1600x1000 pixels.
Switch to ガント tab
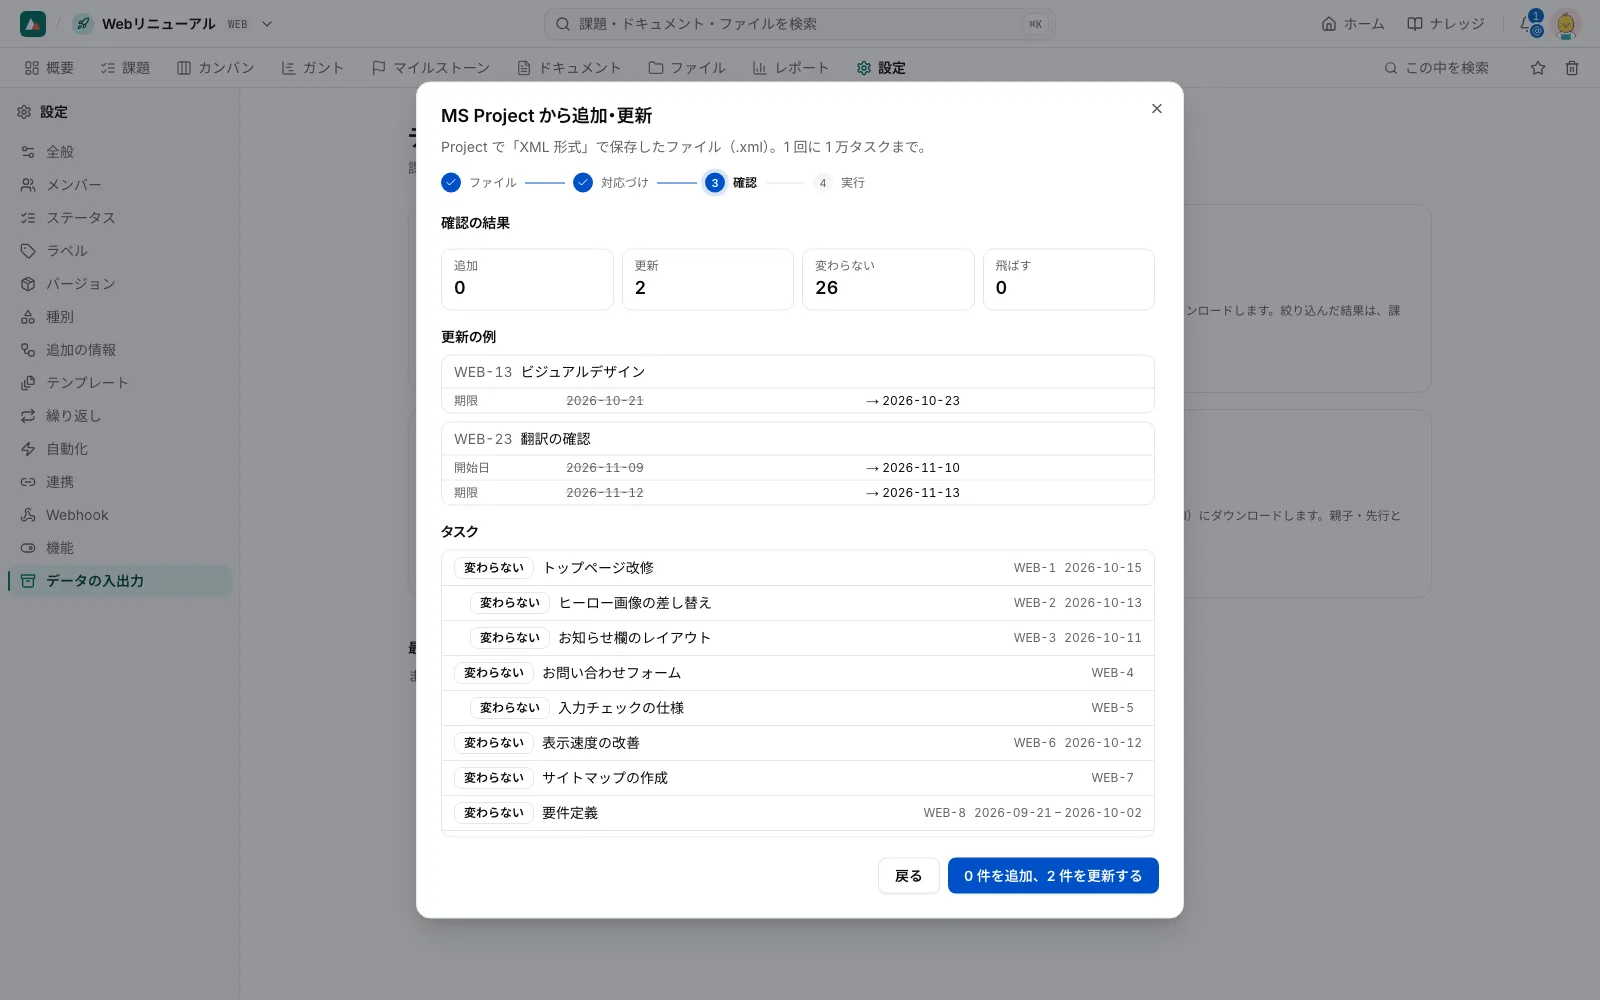pos(312,68)
